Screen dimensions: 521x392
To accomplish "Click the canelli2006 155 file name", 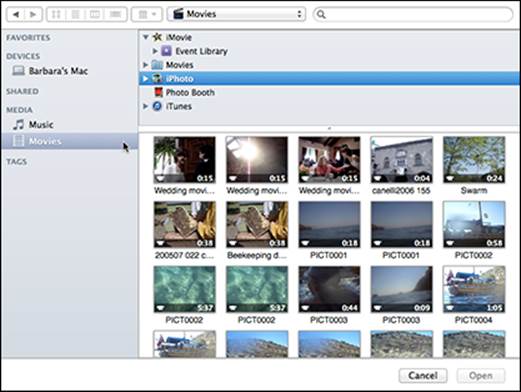I will (x=401, y=191).
